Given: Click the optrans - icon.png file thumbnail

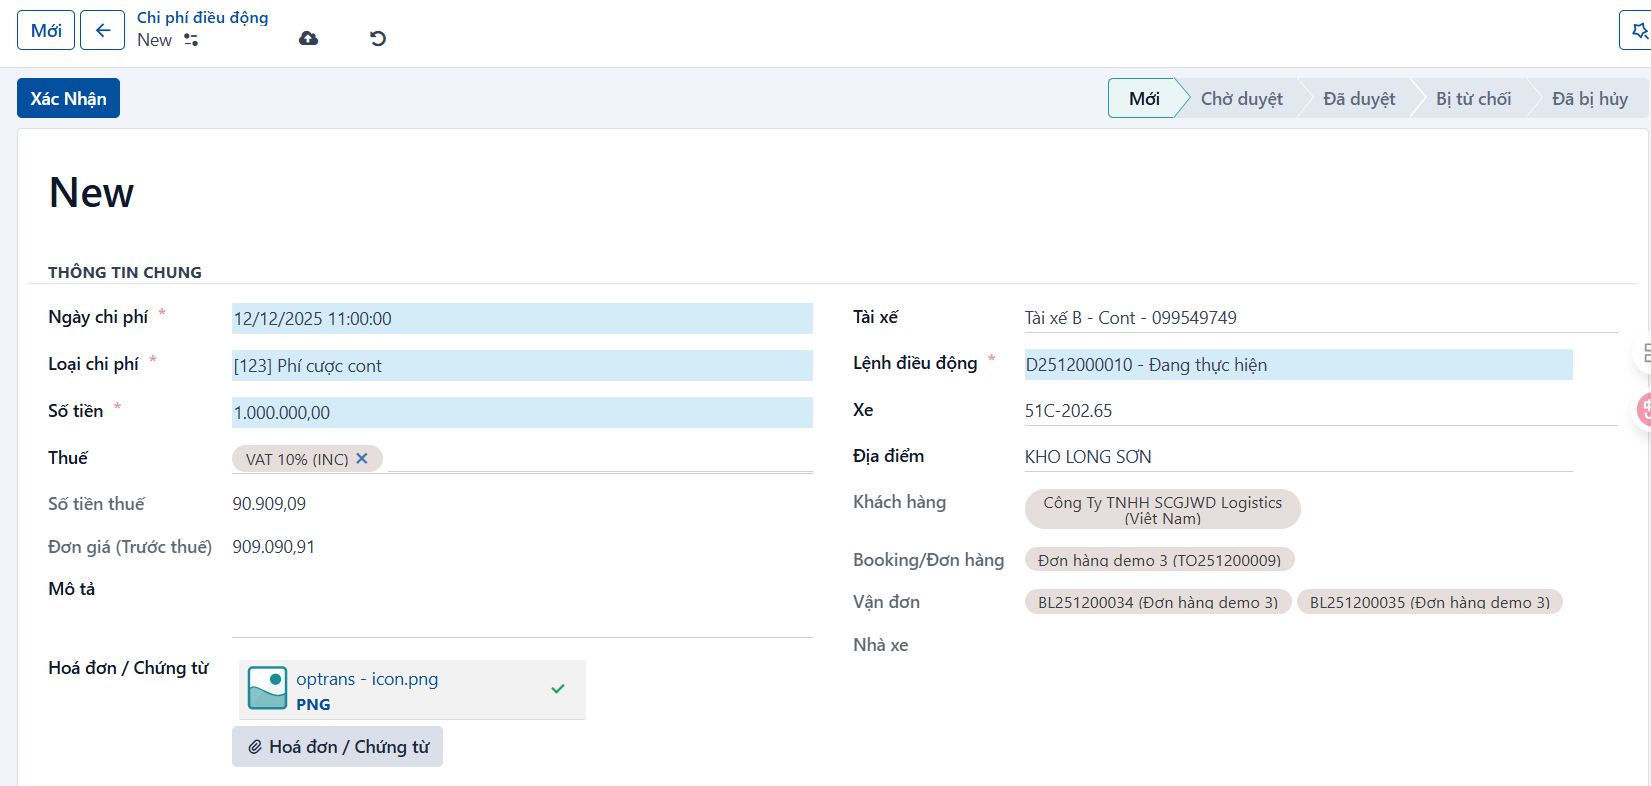Looking at the screenshot, I should click(x=267, y=688).
